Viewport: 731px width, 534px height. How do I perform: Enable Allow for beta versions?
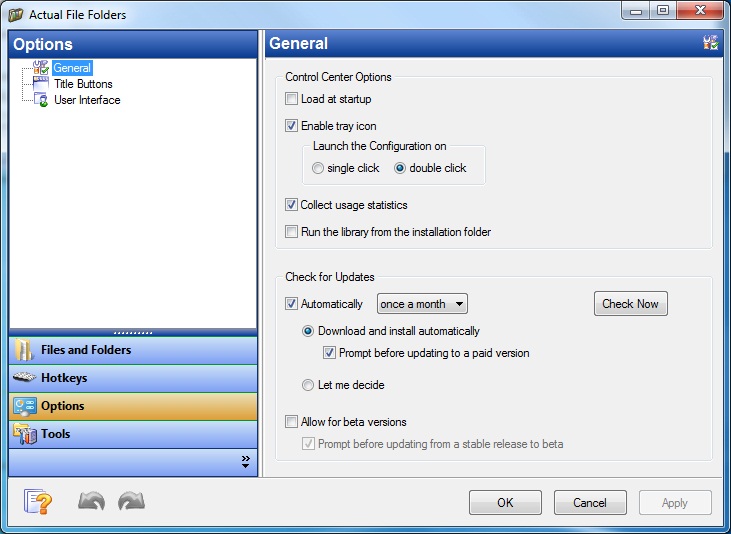(x=292, y=422)
